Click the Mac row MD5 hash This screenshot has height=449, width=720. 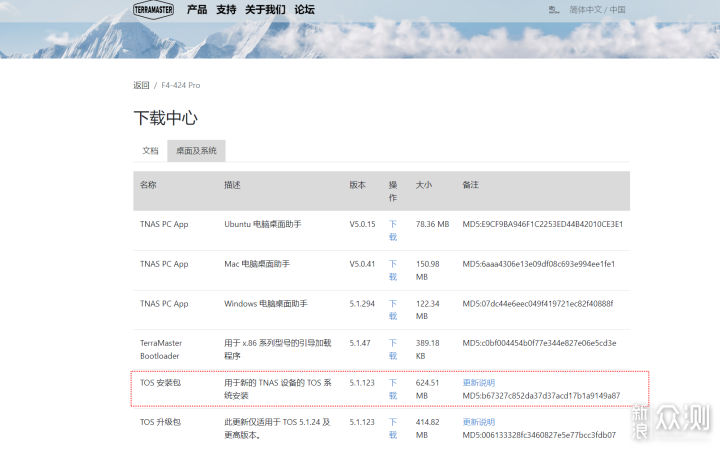[x=539, y=264]
